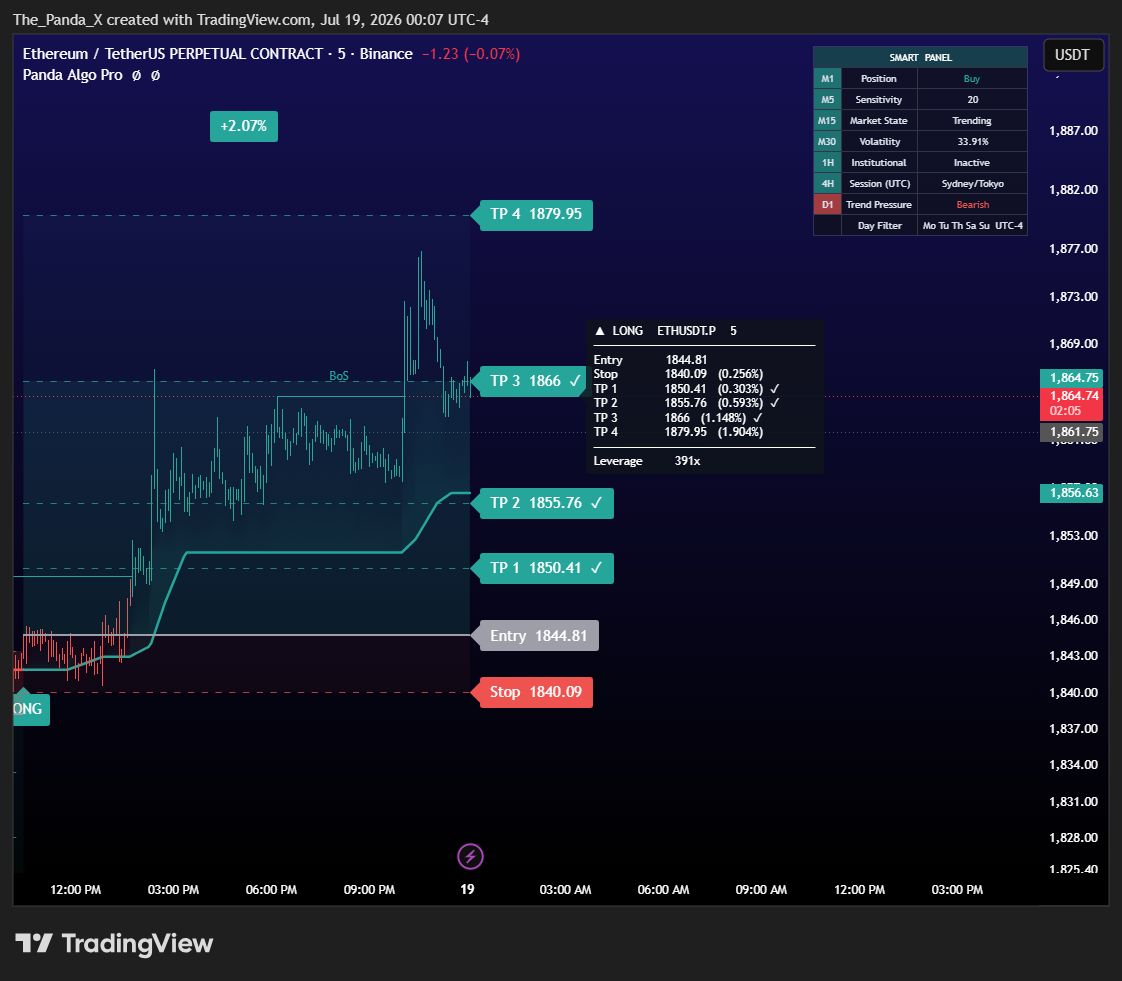
Task: Click the 1,840.00 price axis label
Action: coord(1073,692)
